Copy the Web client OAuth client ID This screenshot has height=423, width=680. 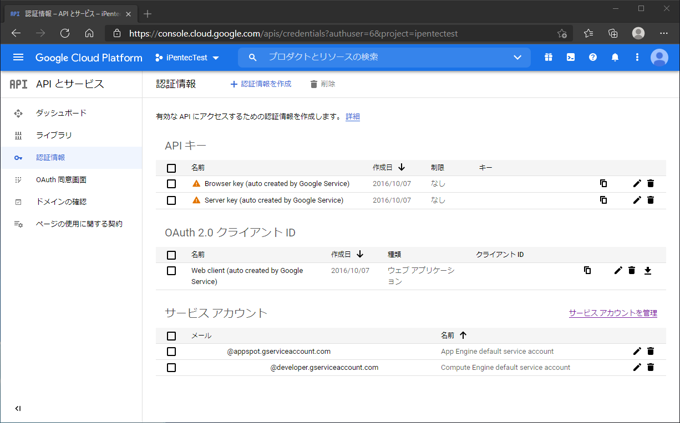click(587, 270)
